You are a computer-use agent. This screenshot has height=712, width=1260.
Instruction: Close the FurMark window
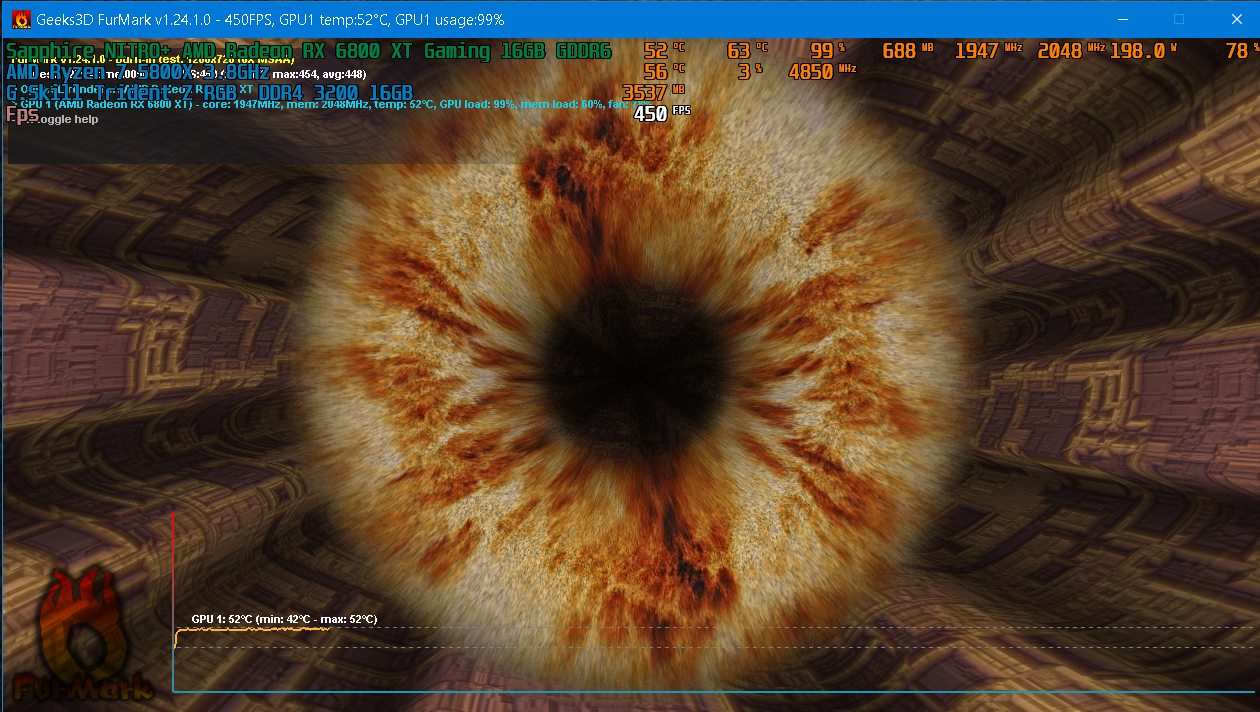click(1236, 19)
